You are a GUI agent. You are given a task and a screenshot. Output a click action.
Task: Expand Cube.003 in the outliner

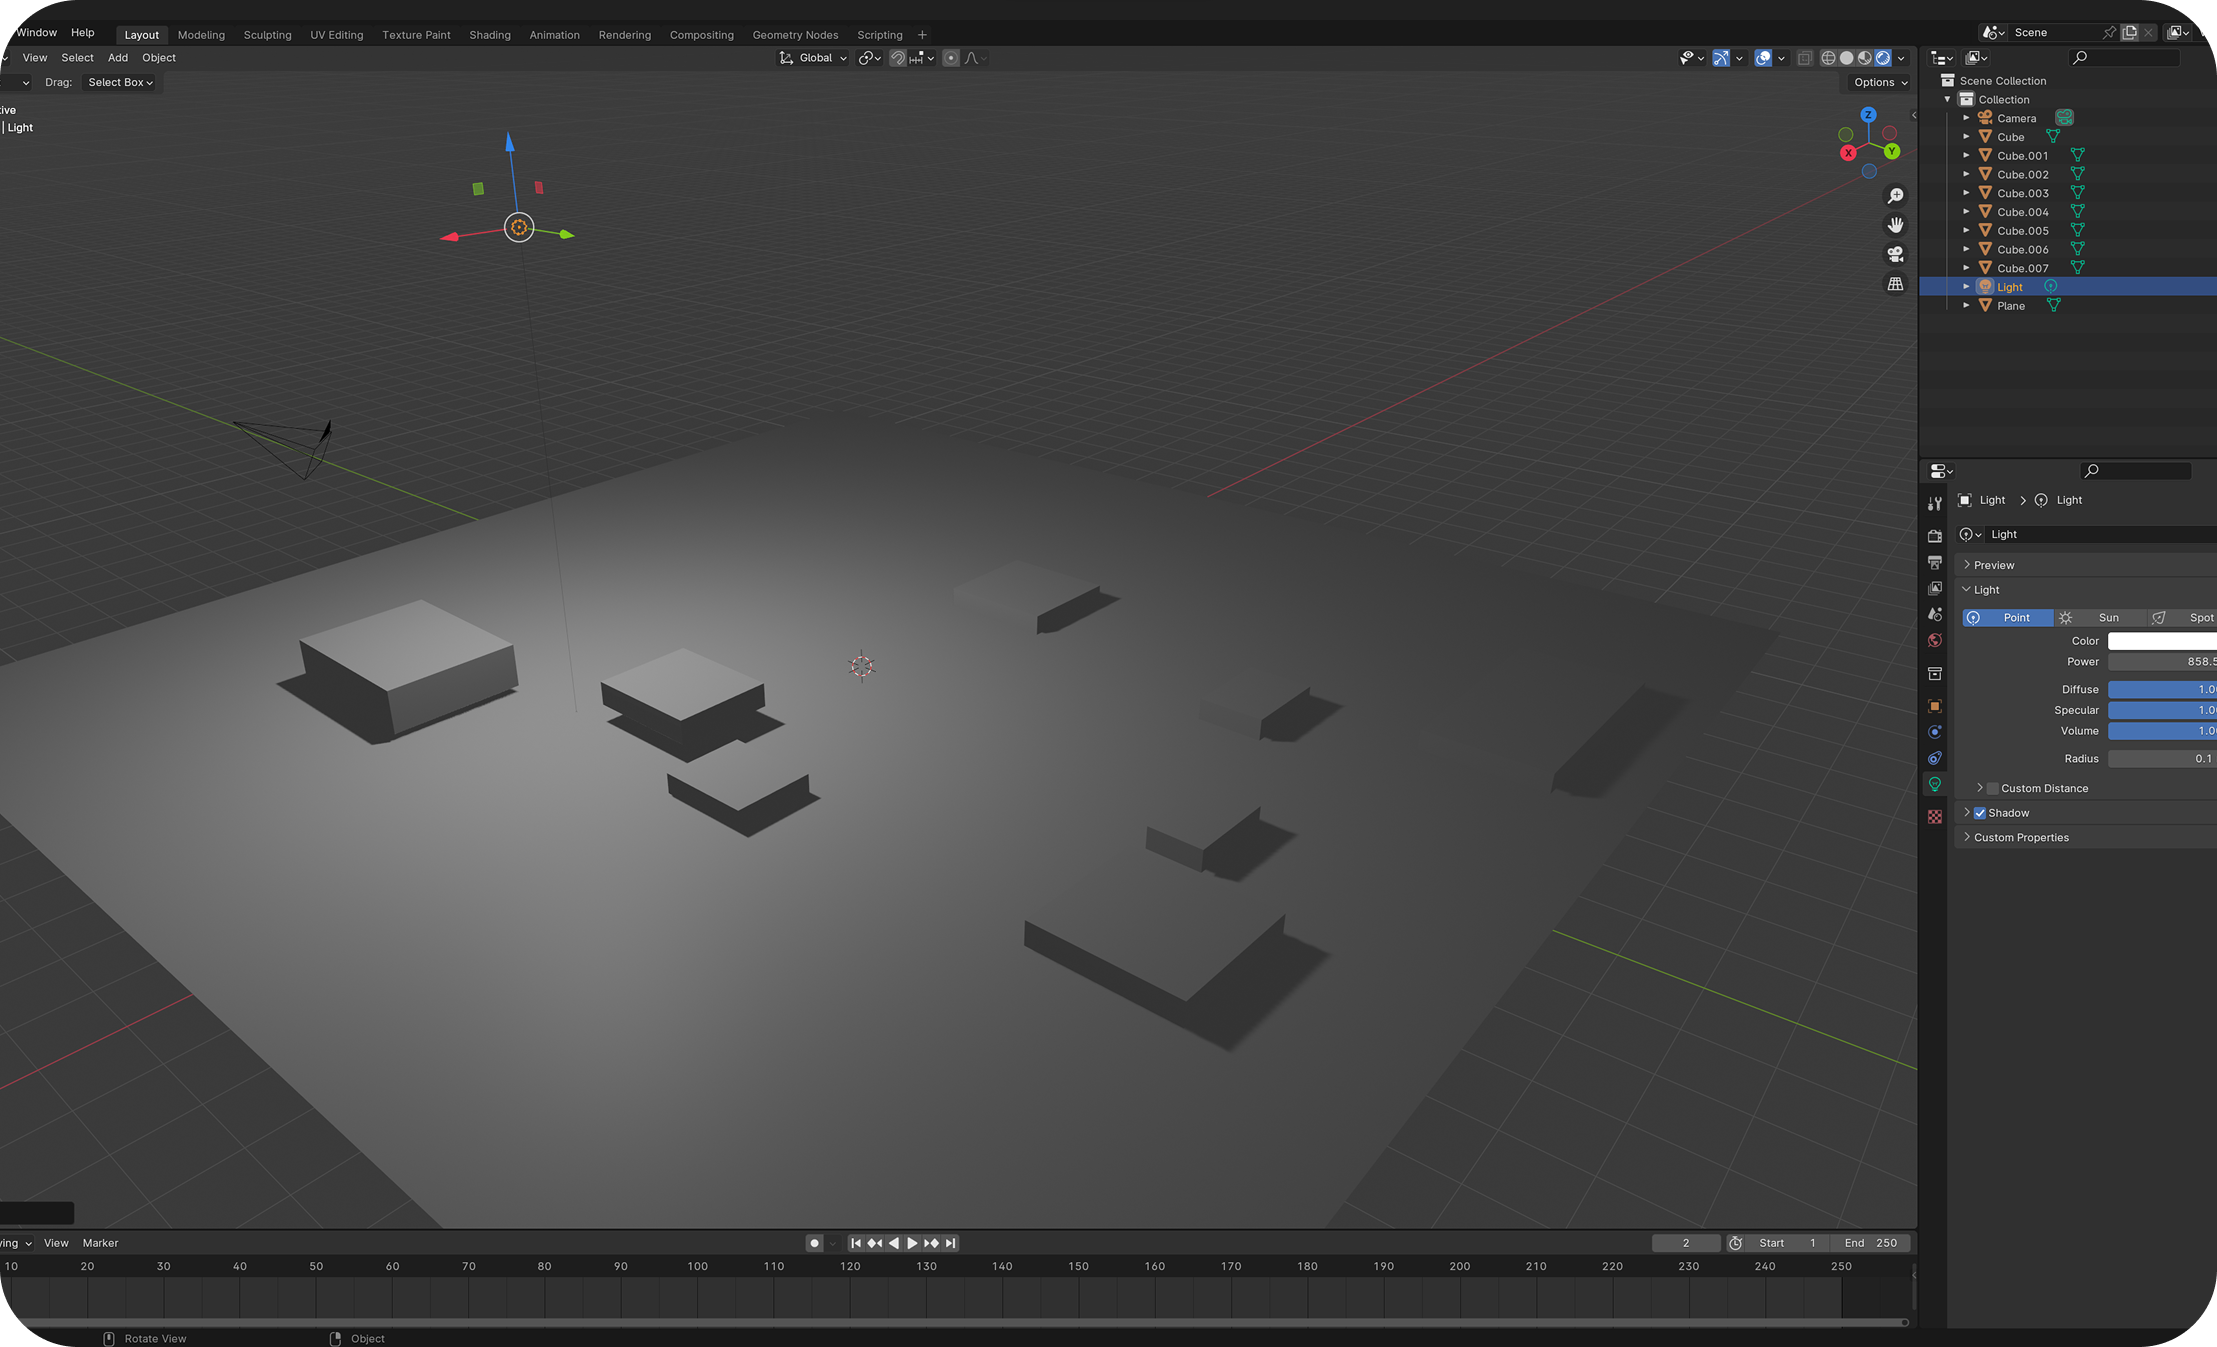click(x=1966, y=193)
